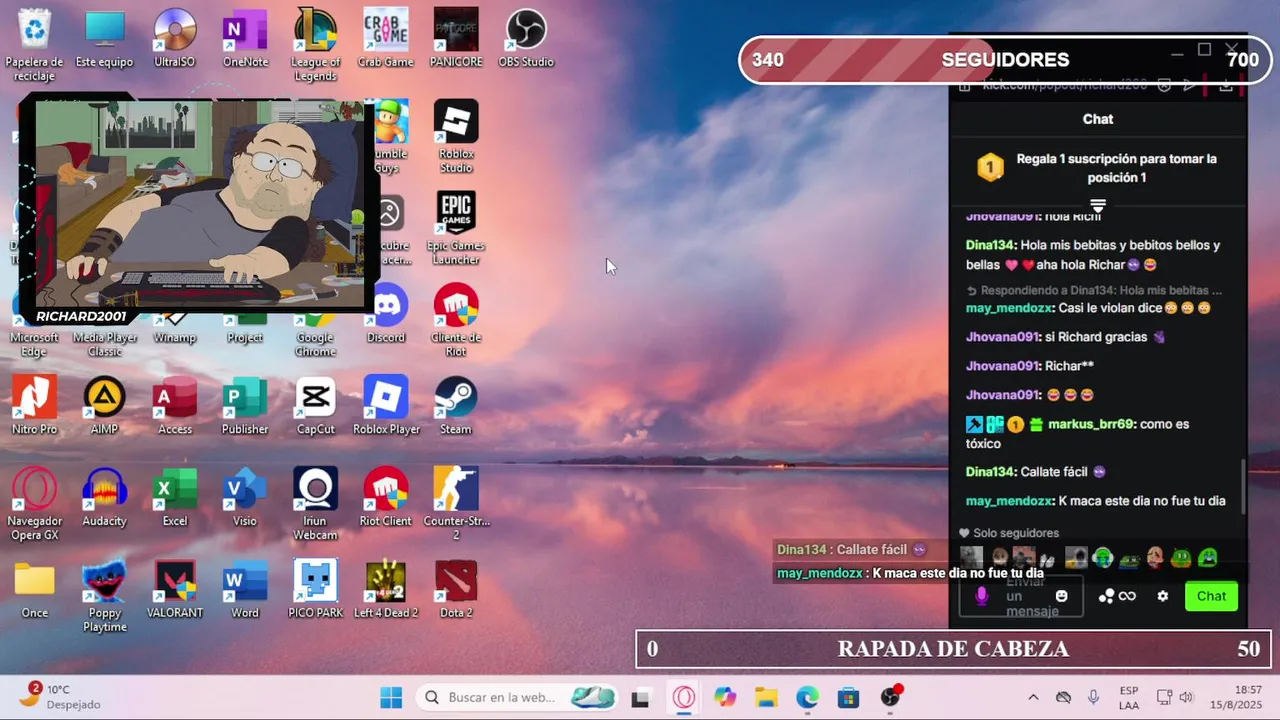Open Epic Games Launcher desktop icon

456,228
